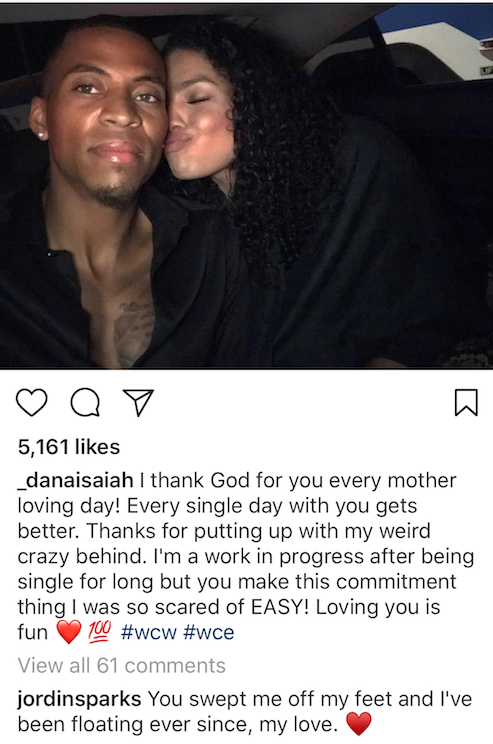Screen dimensions: 493x744
Task: Click the stud earring in the photo
Action: tap(42, 136)
